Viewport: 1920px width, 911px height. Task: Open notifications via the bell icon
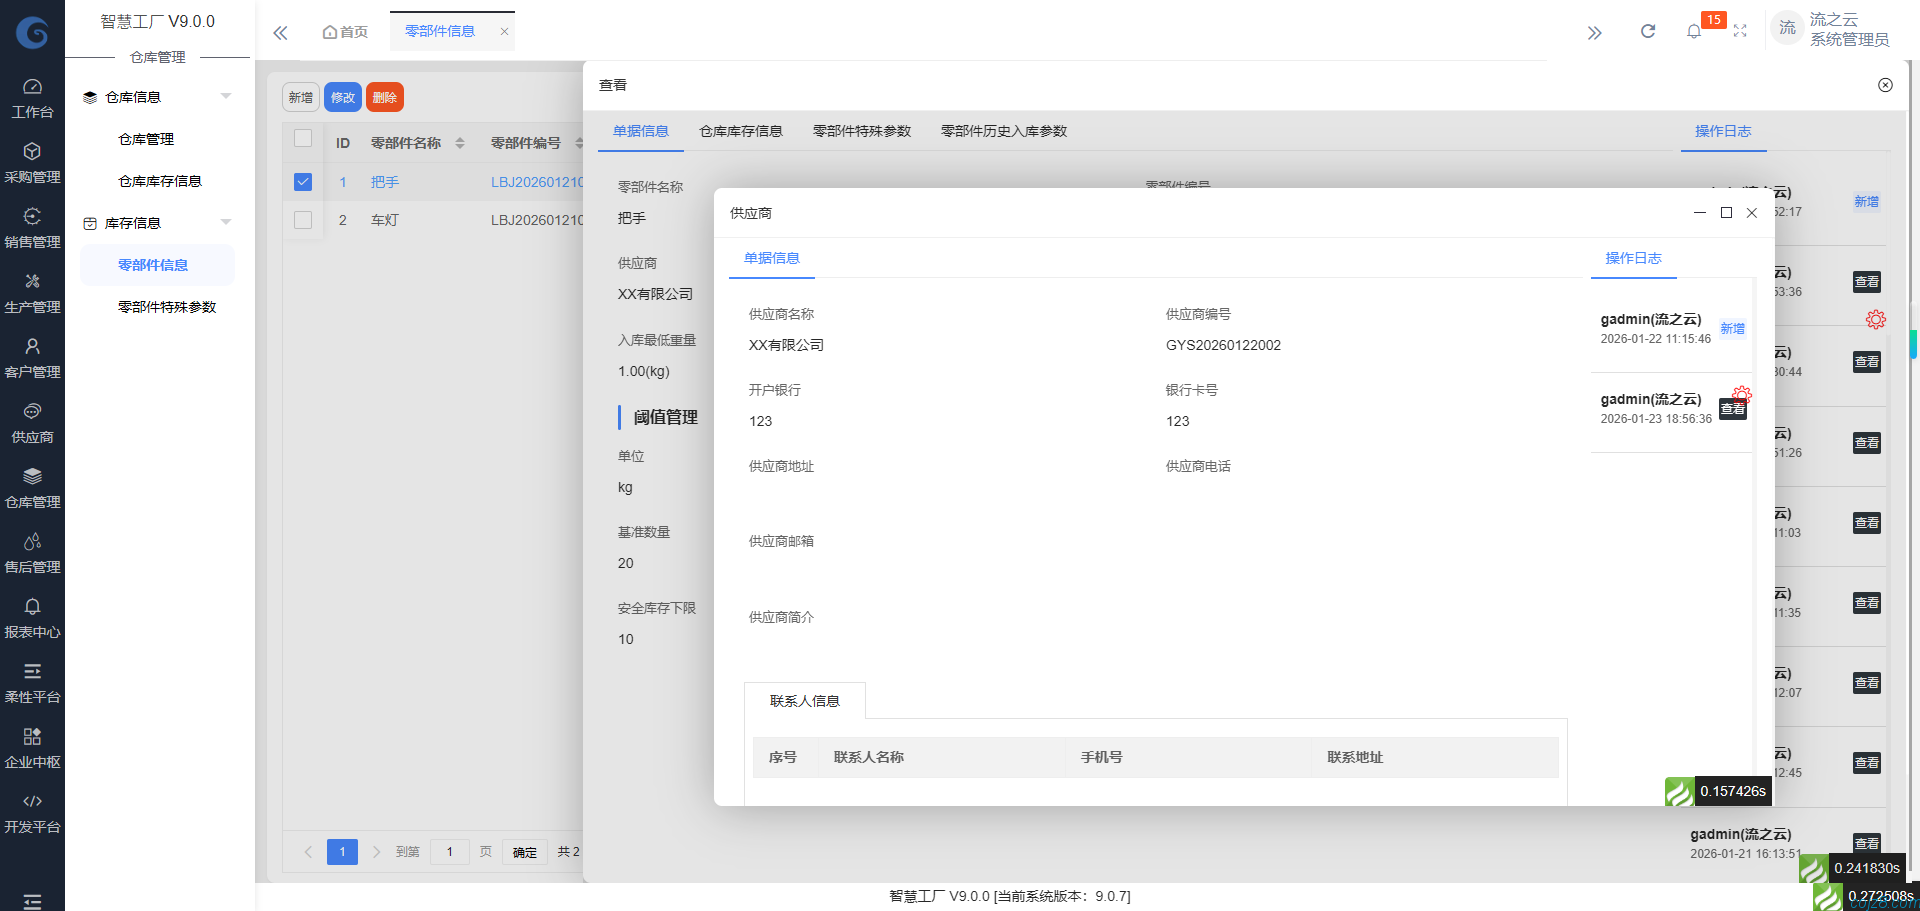[x=1694, y=31]
